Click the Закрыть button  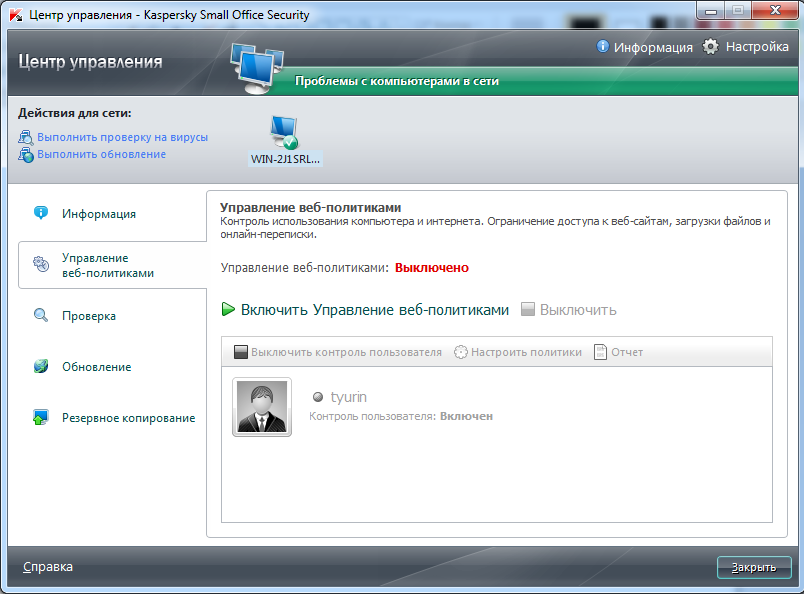[754, 567]
